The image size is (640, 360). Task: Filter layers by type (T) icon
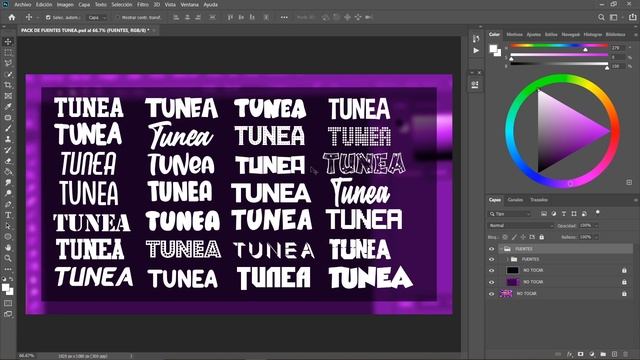pyautogui.click(x=564, y=213)
